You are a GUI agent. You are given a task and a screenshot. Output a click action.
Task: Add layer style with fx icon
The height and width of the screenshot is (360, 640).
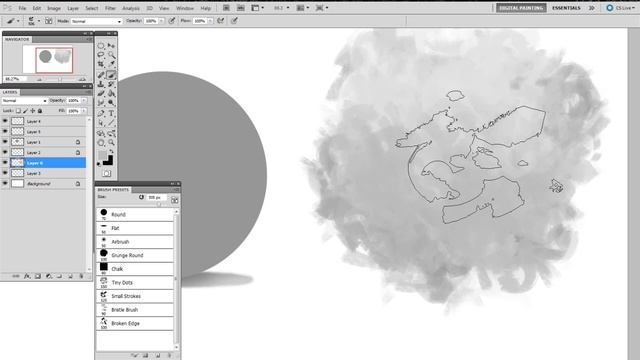coord(27,276)
